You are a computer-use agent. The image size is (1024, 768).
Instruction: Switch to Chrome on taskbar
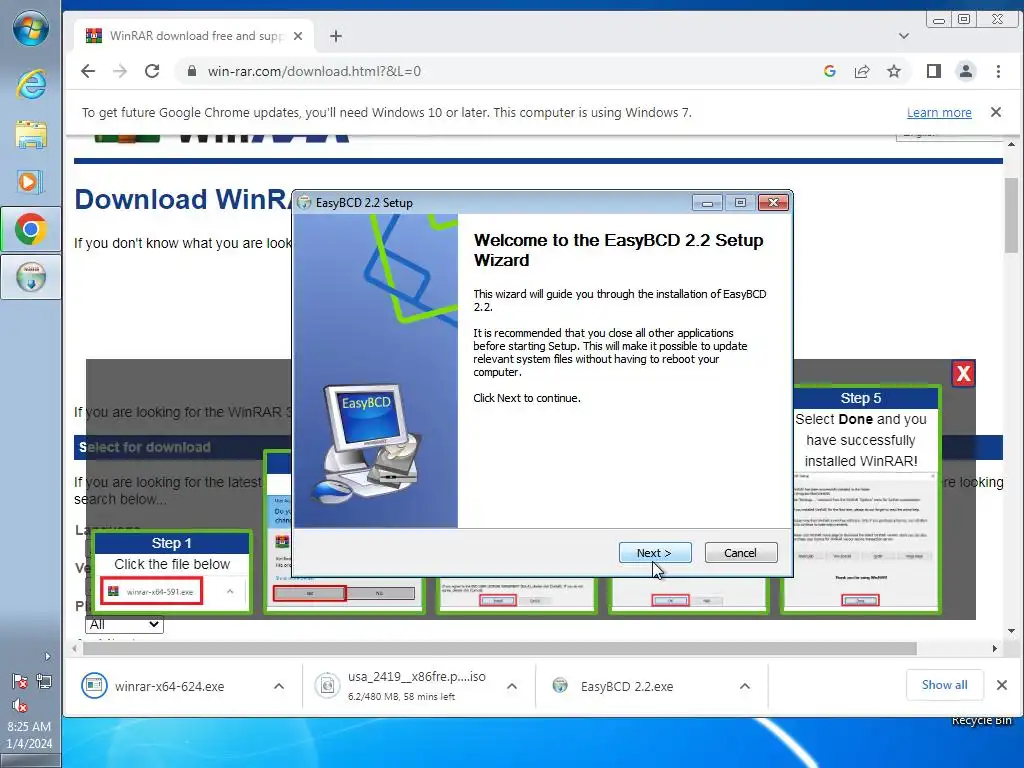point(31,229)
